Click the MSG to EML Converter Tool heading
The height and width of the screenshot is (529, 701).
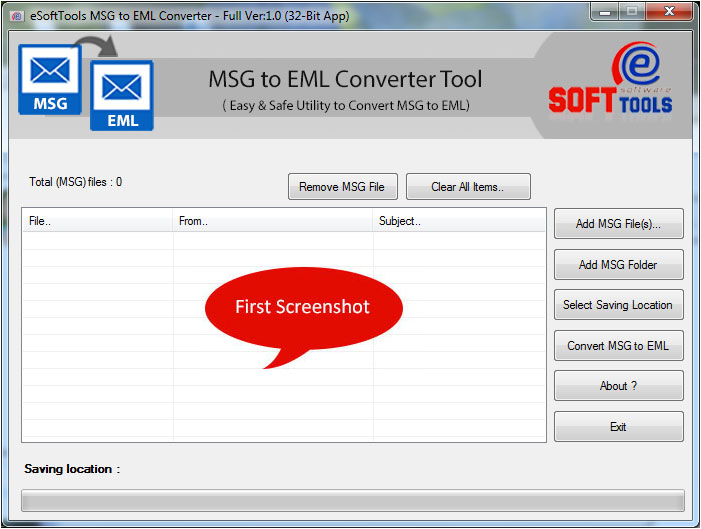345,79
